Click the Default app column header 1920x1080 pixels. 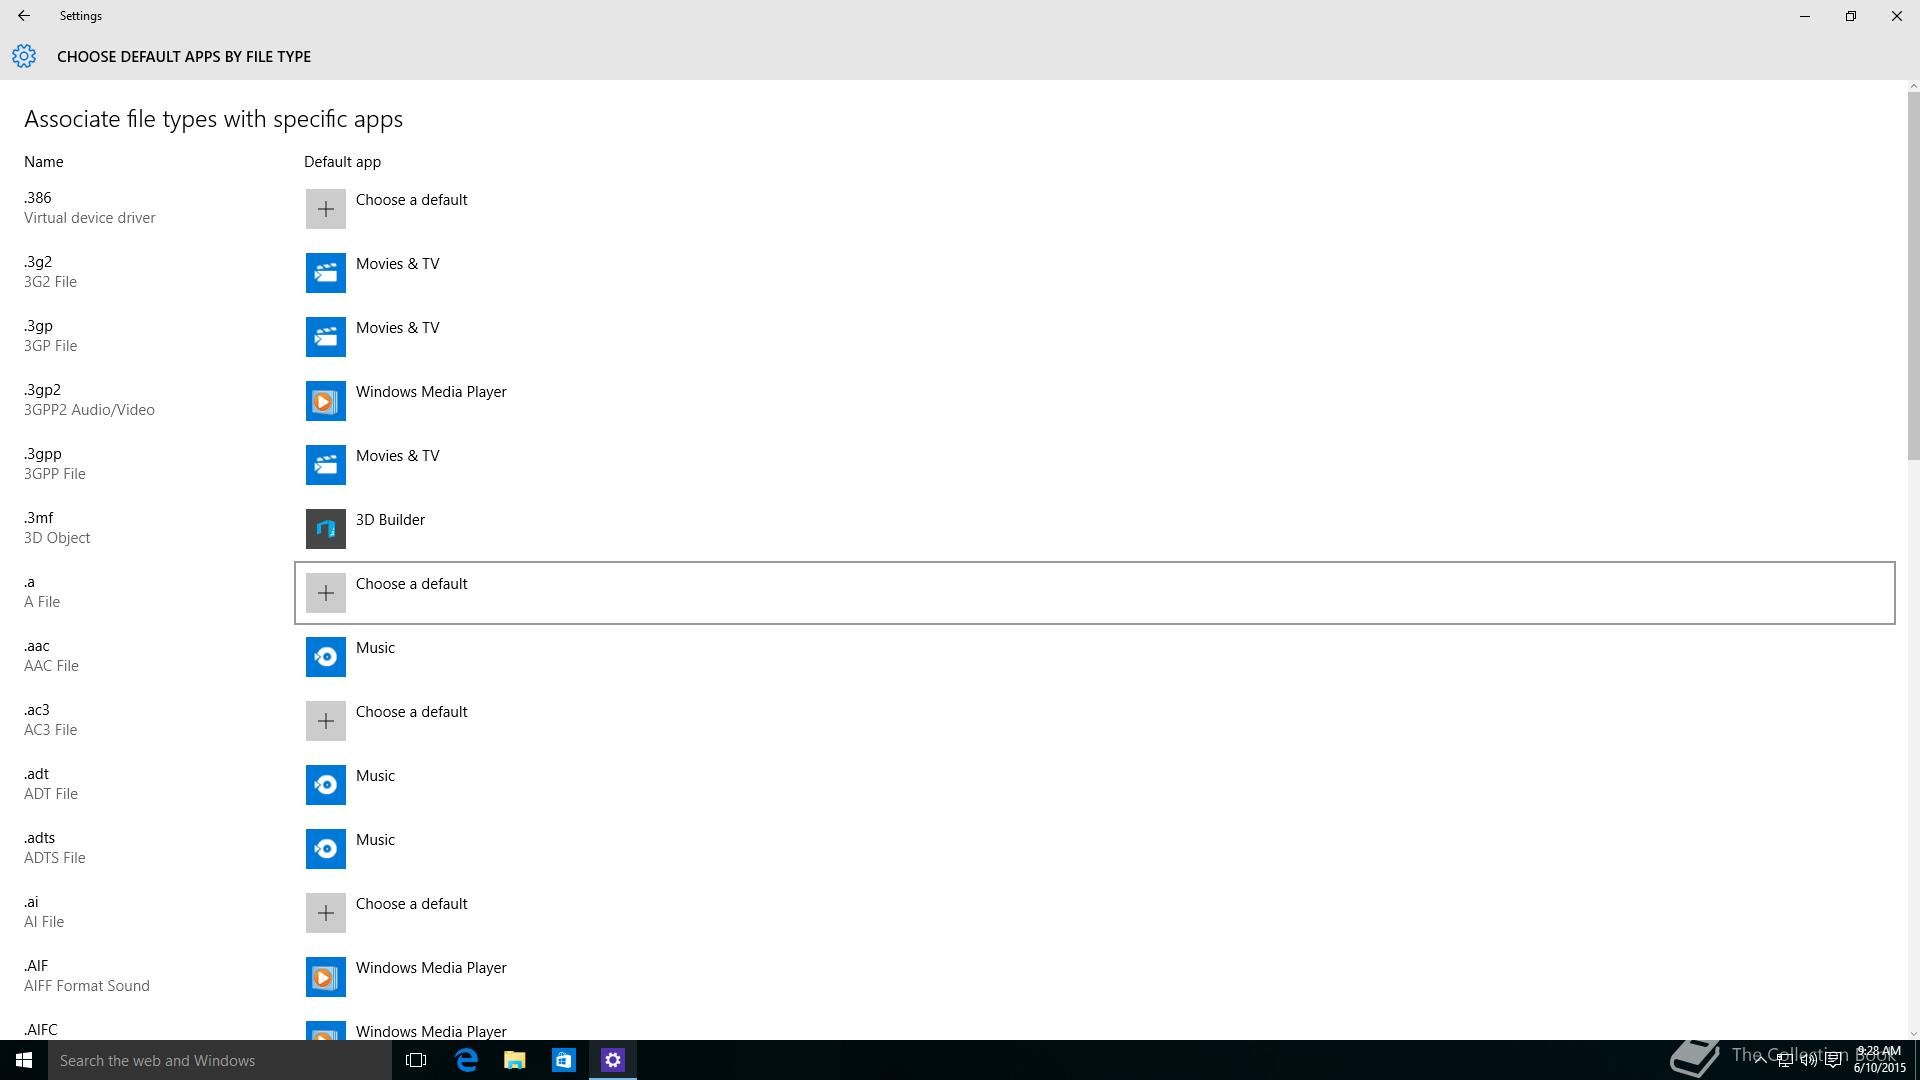pyautogui.click(x=342, y=162)
